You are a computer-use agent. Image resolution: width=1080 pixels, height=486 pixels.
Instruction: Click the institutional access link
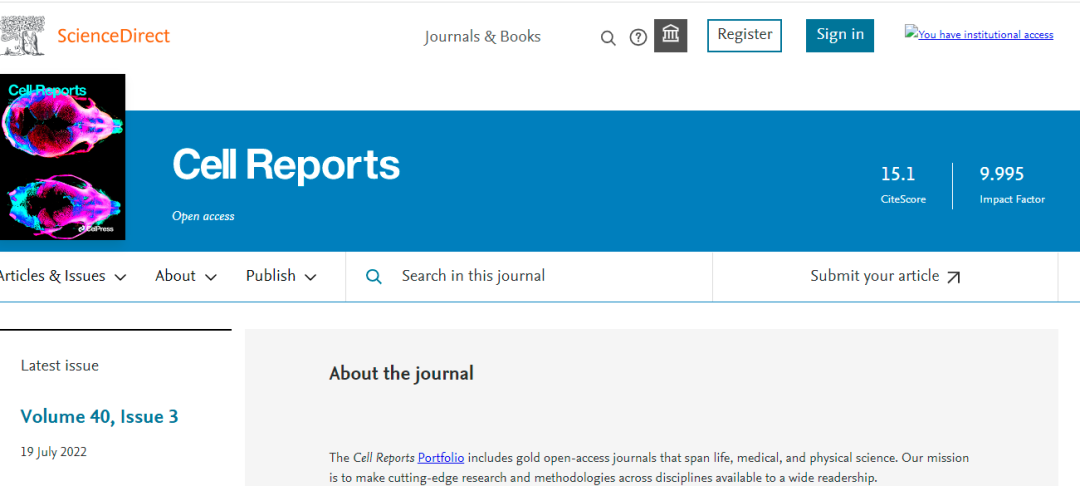[979, 34]
